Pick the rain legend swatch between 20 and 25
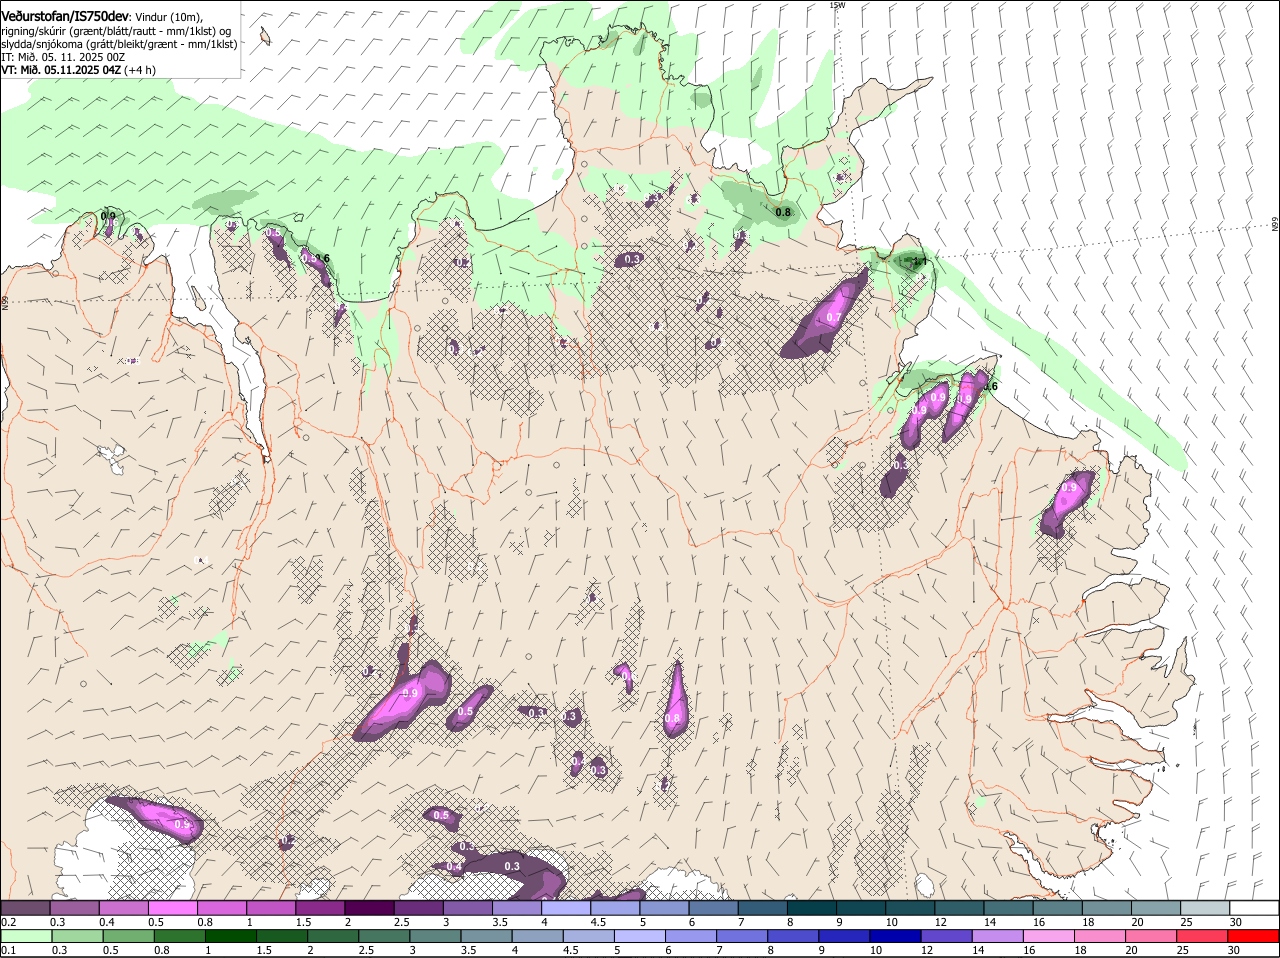 1152,936
